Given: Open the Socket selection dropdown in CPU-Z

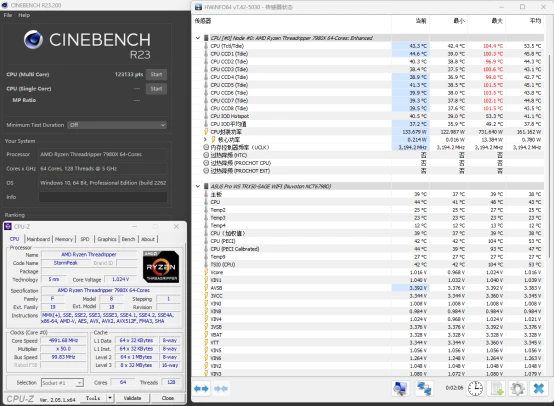Looking at the screenshot, I should tap(62, 383).
